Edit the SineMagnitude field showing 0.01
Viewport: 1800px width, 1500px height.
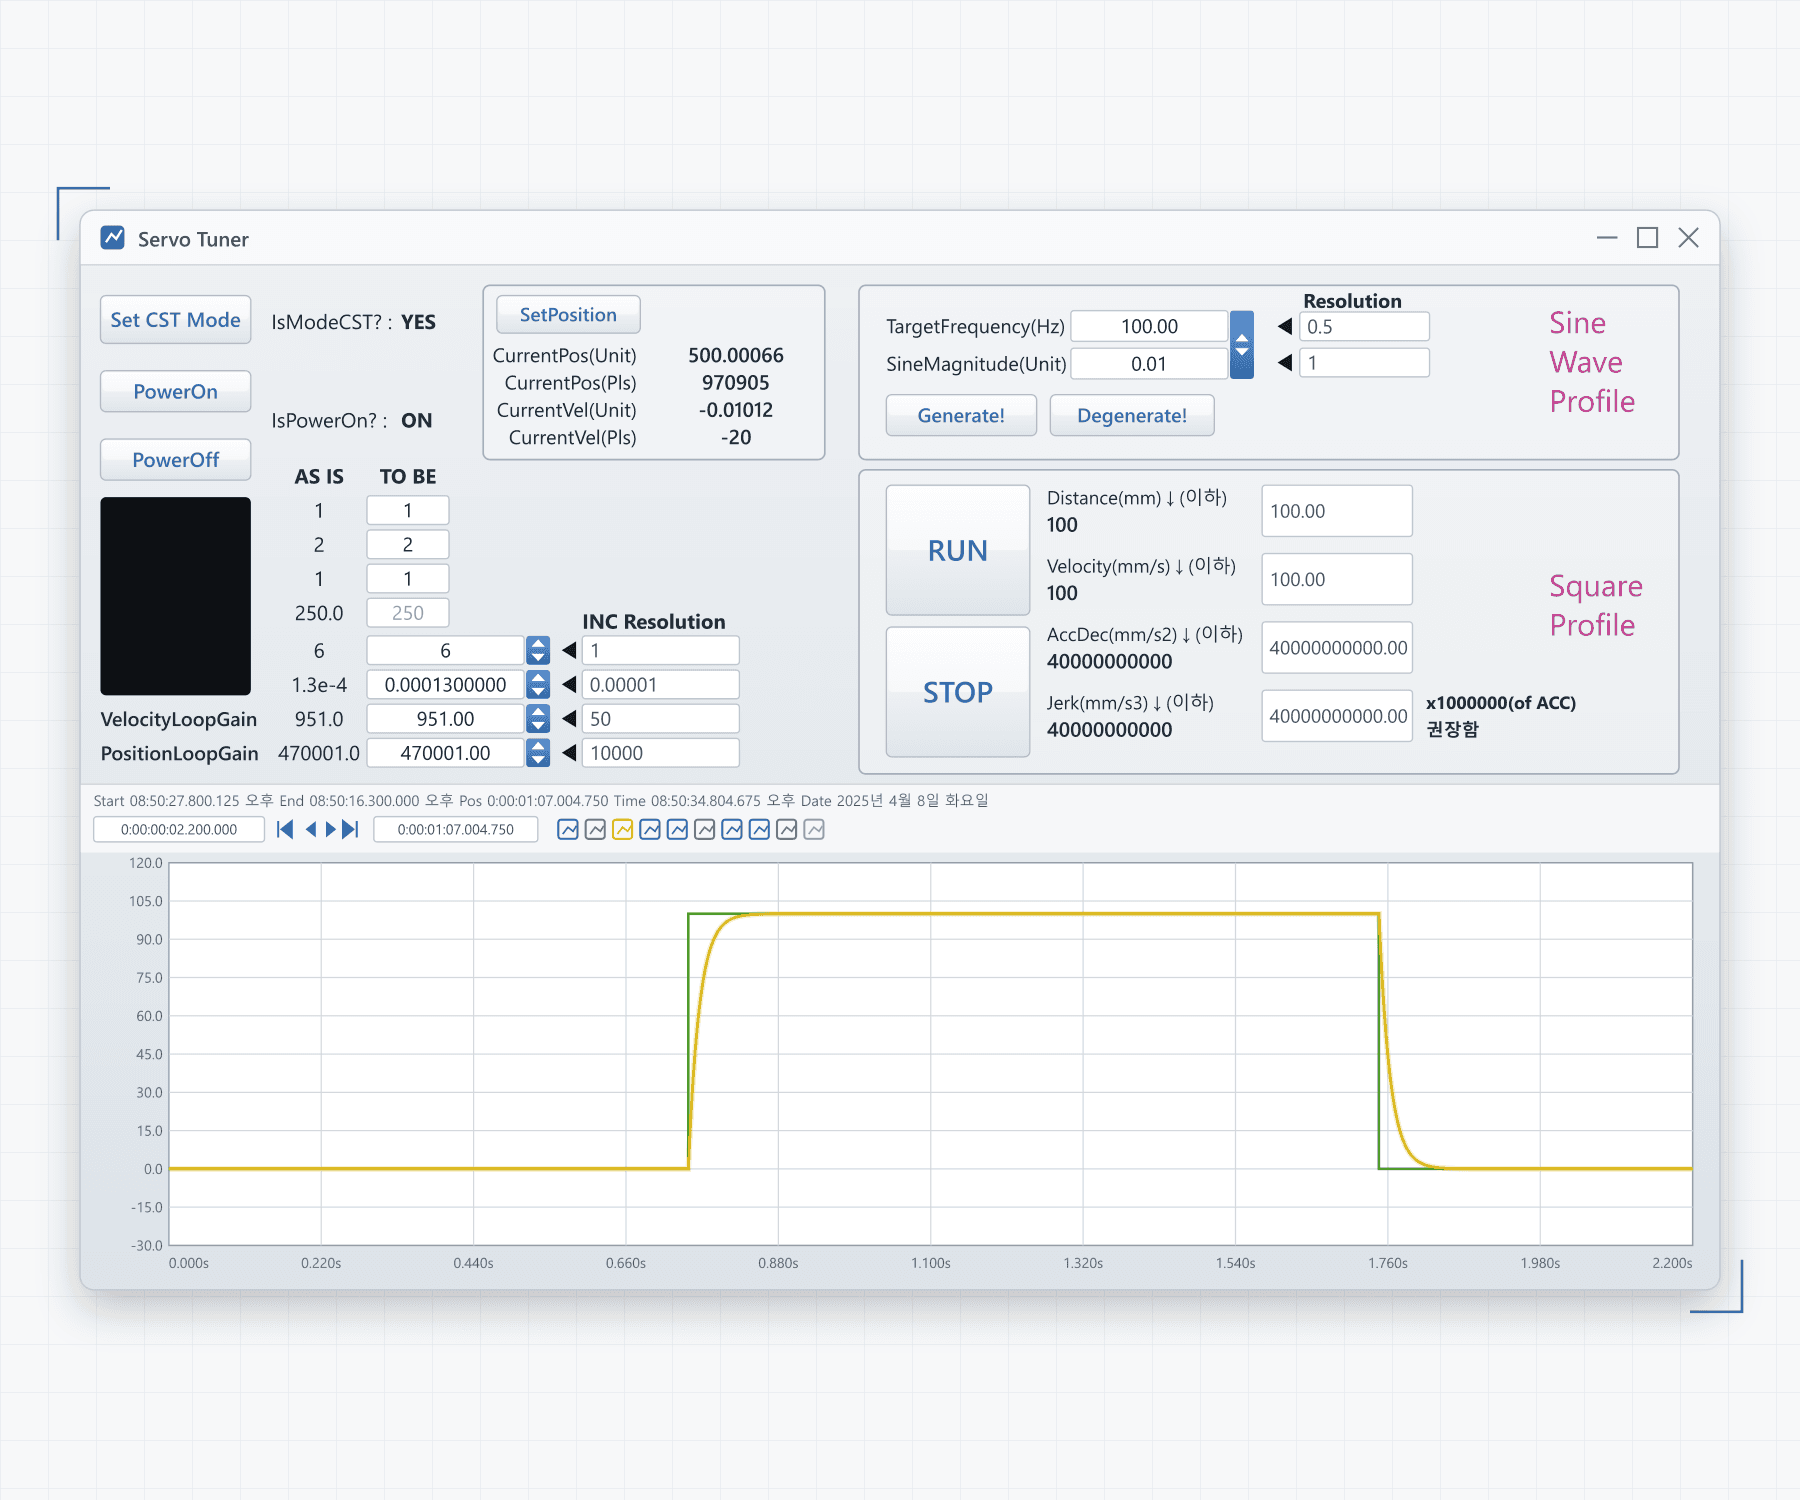click(x=1149, y=364)
